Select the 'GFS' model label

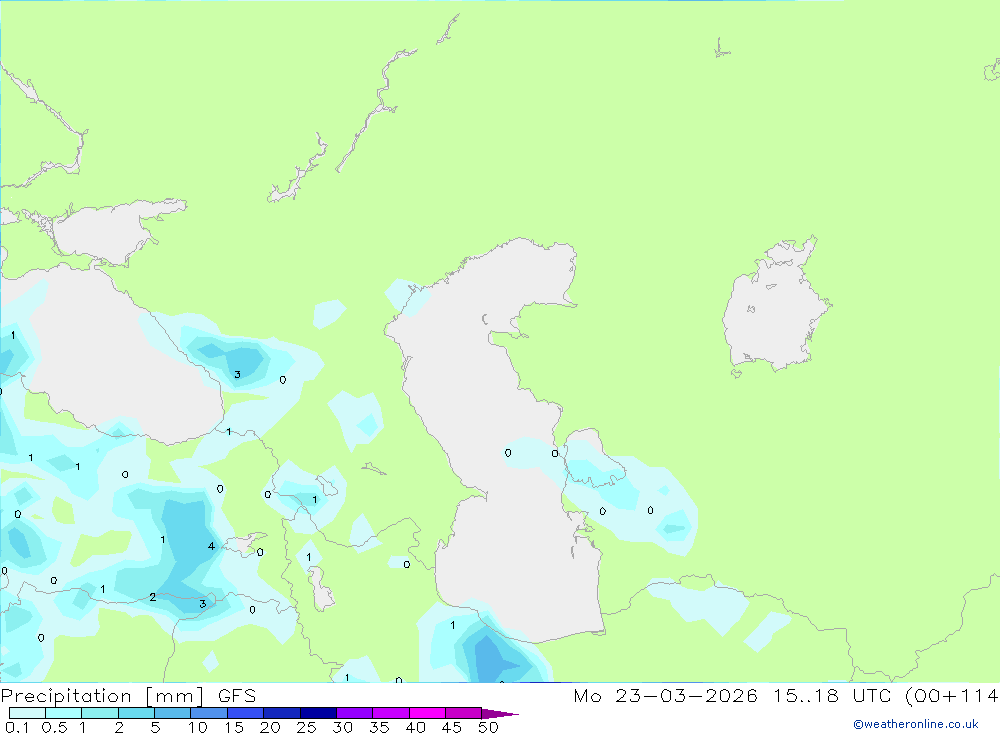pyautogui.click(x=237, y=696)
